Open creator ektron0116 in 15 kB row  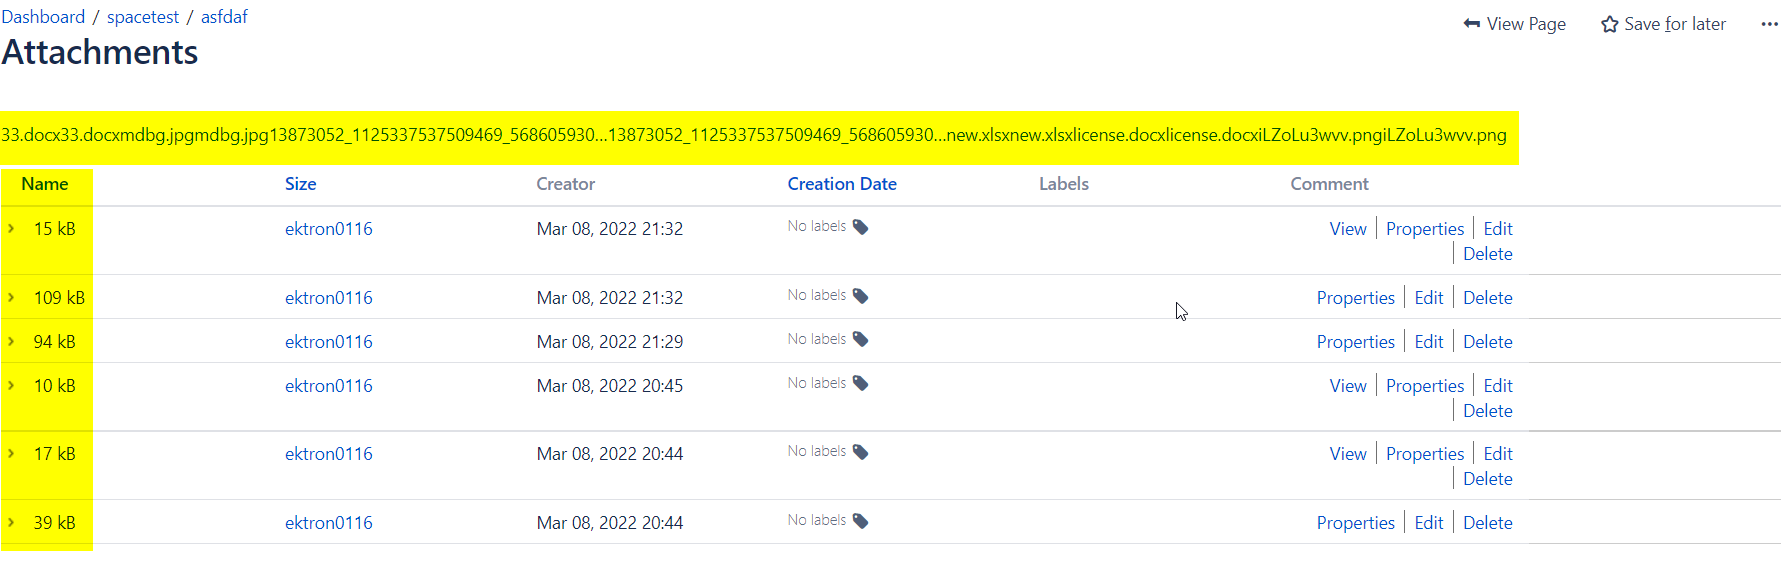pos(328,229)
